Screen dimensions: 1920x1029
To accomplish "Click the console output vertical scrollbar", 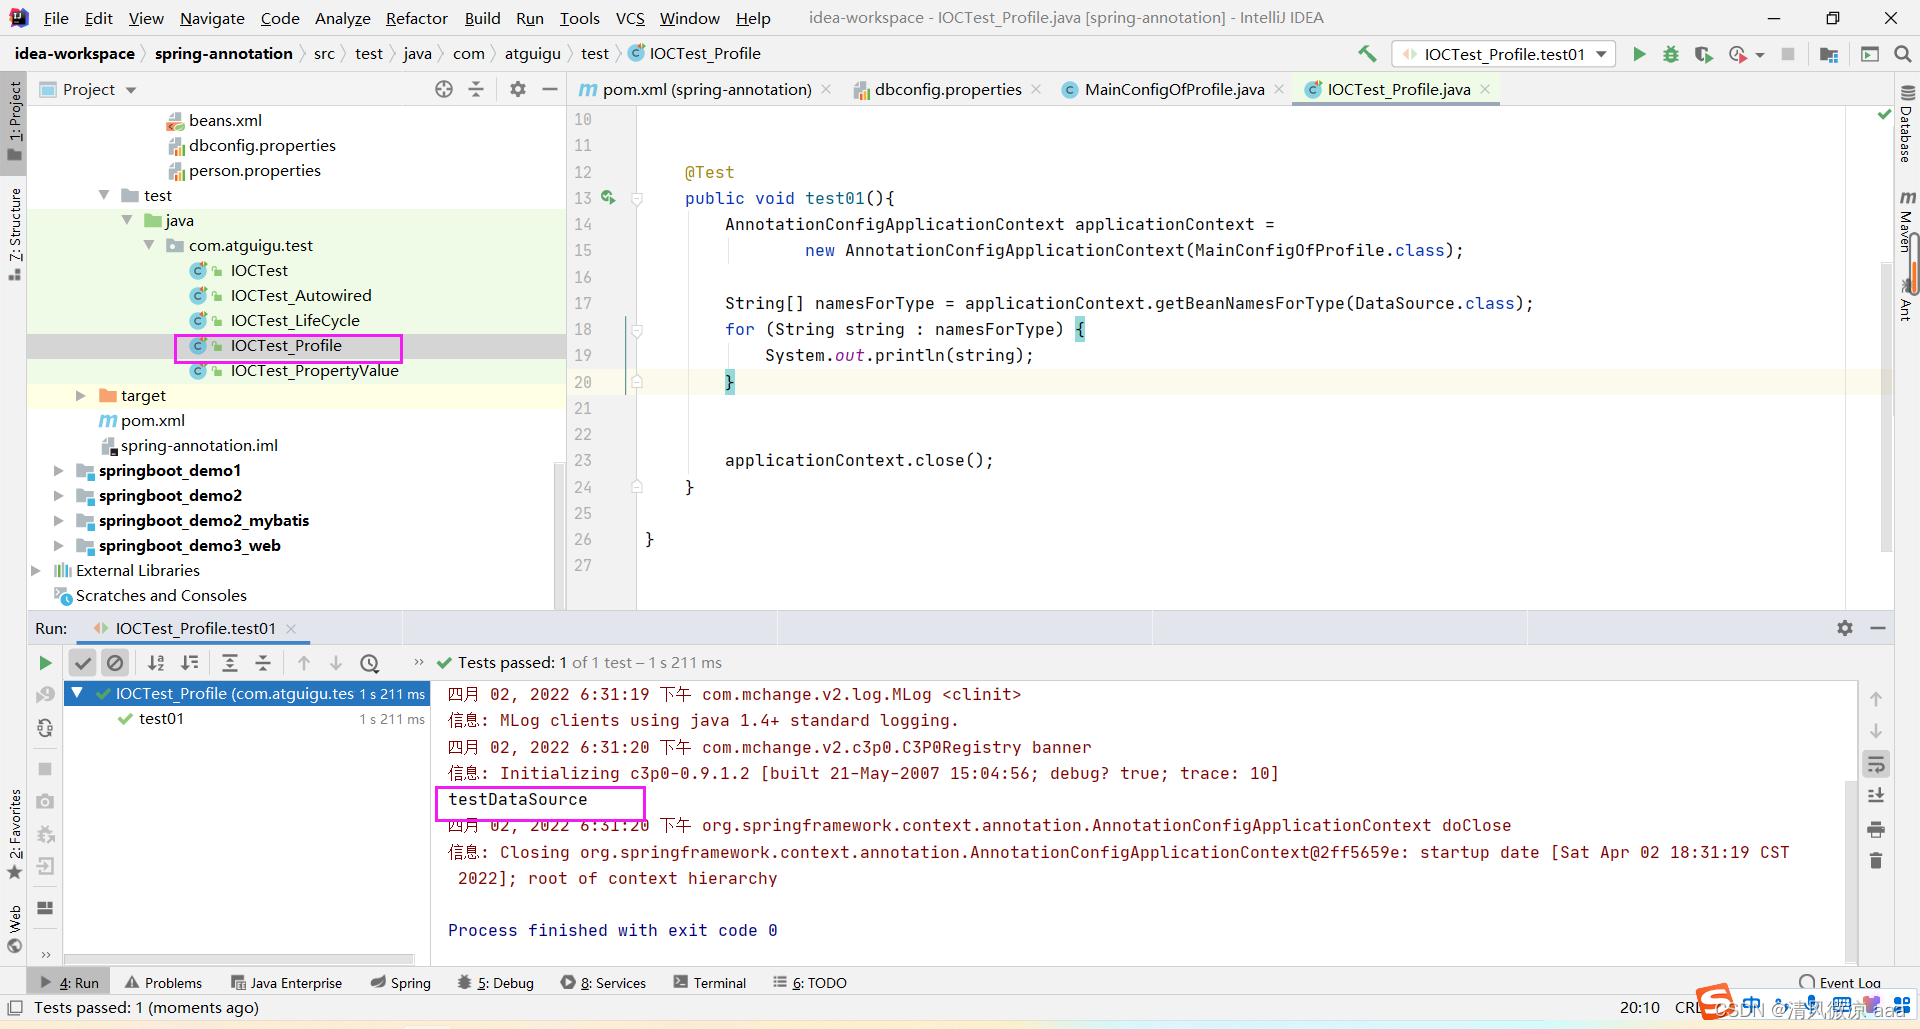I will pos(1851,870).
